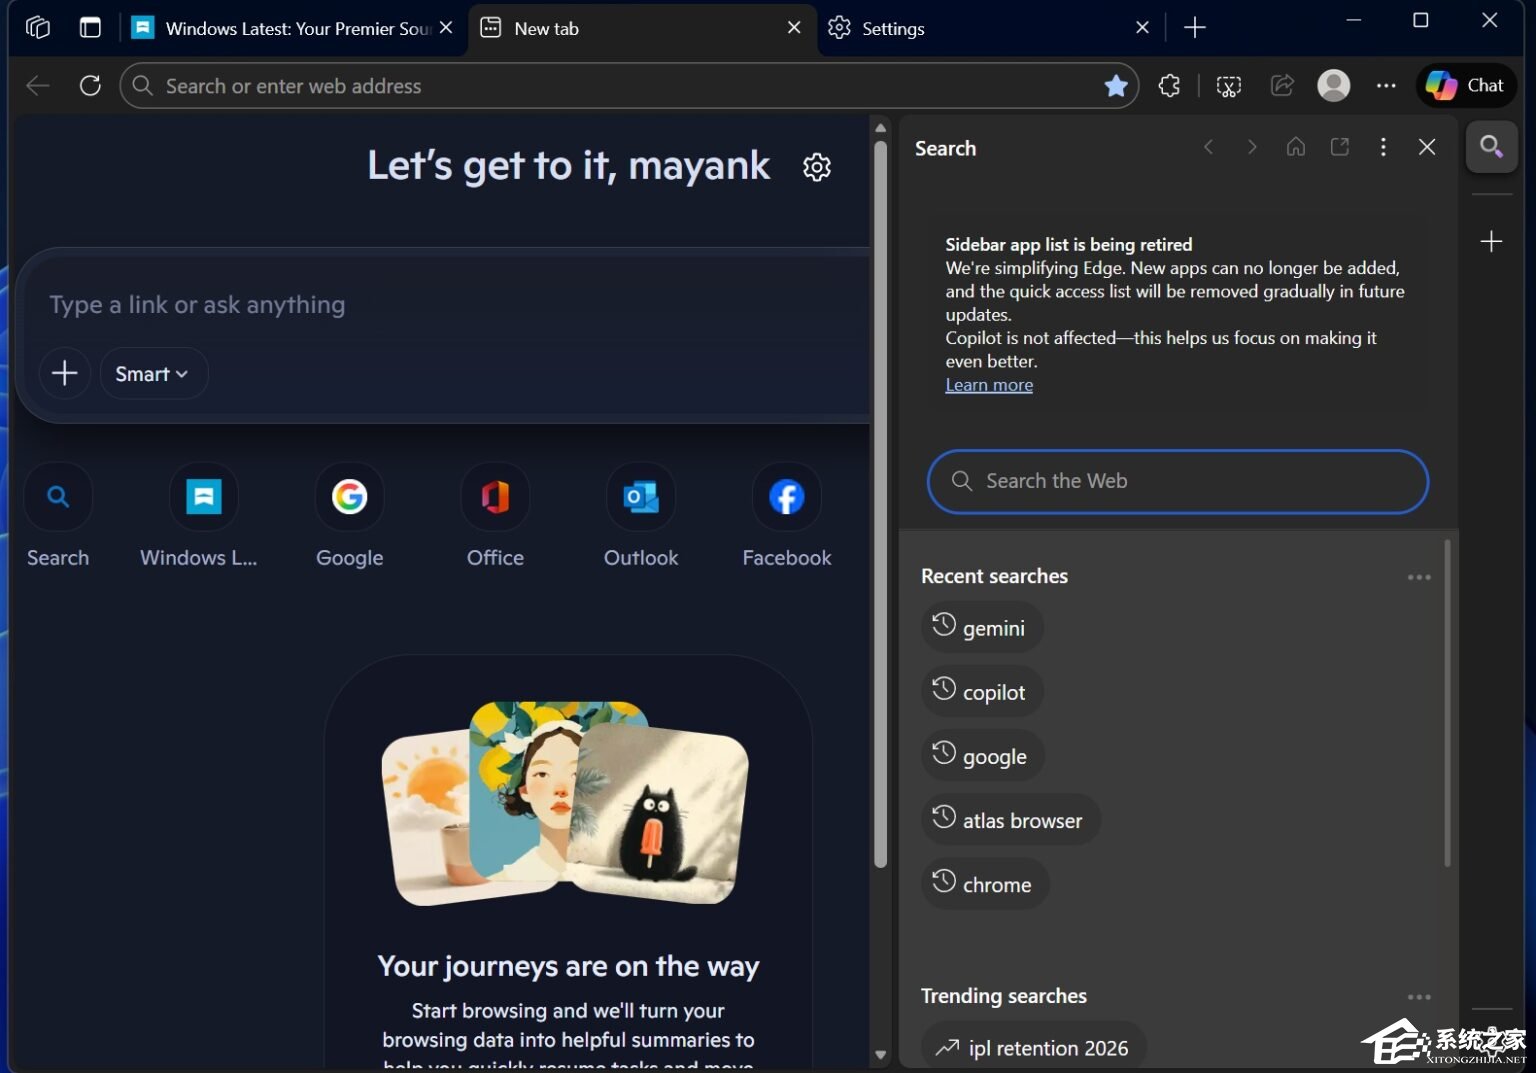
Task: Click the sidebar pane scrollbar thumb
Action: 1447,703
